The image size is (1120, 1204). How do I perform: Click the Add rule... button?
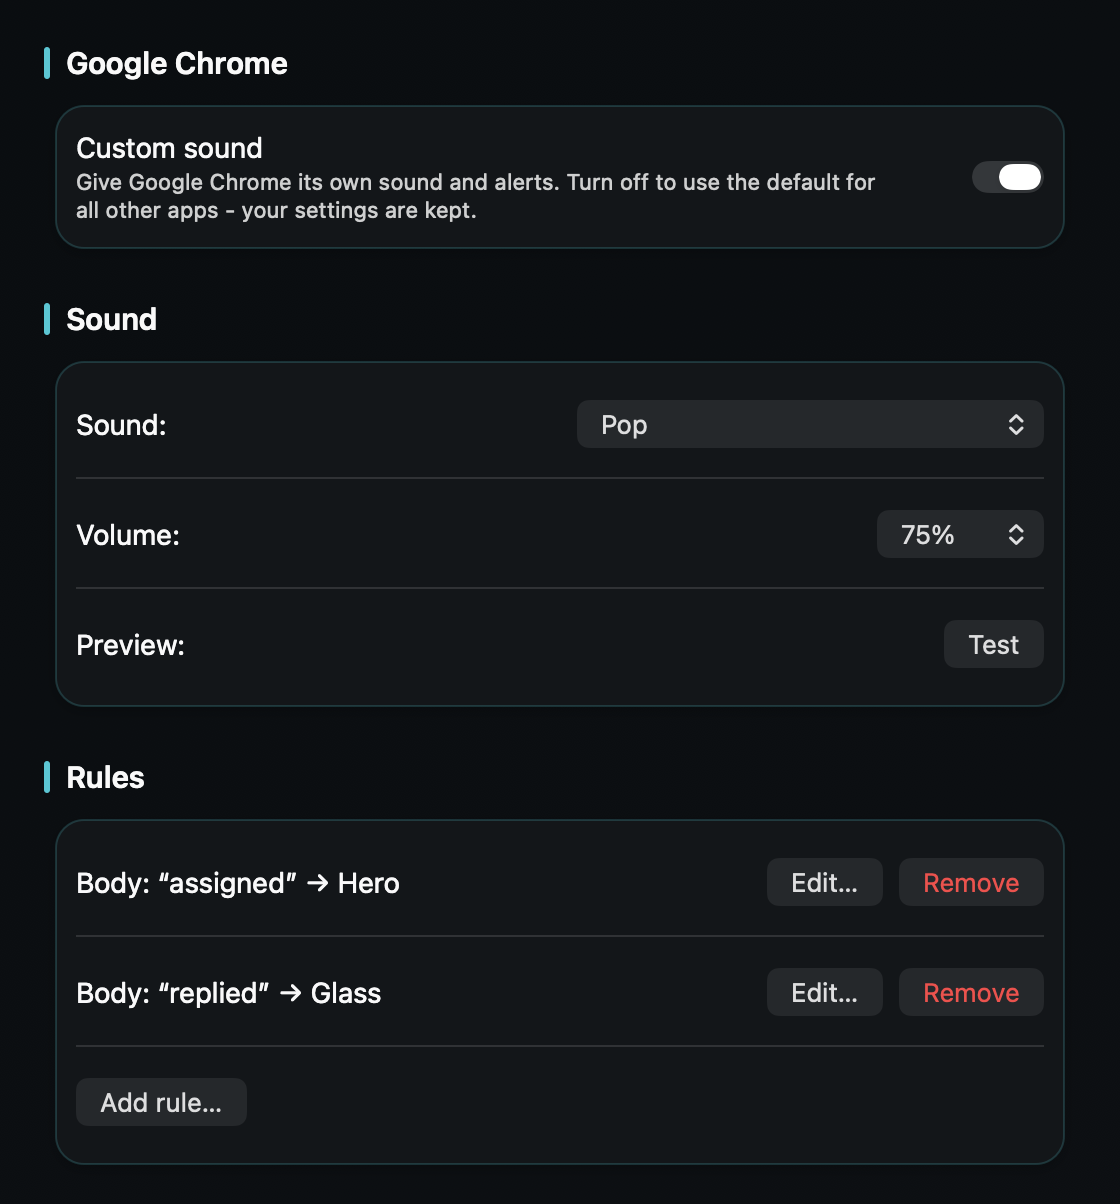point(161,1102)
